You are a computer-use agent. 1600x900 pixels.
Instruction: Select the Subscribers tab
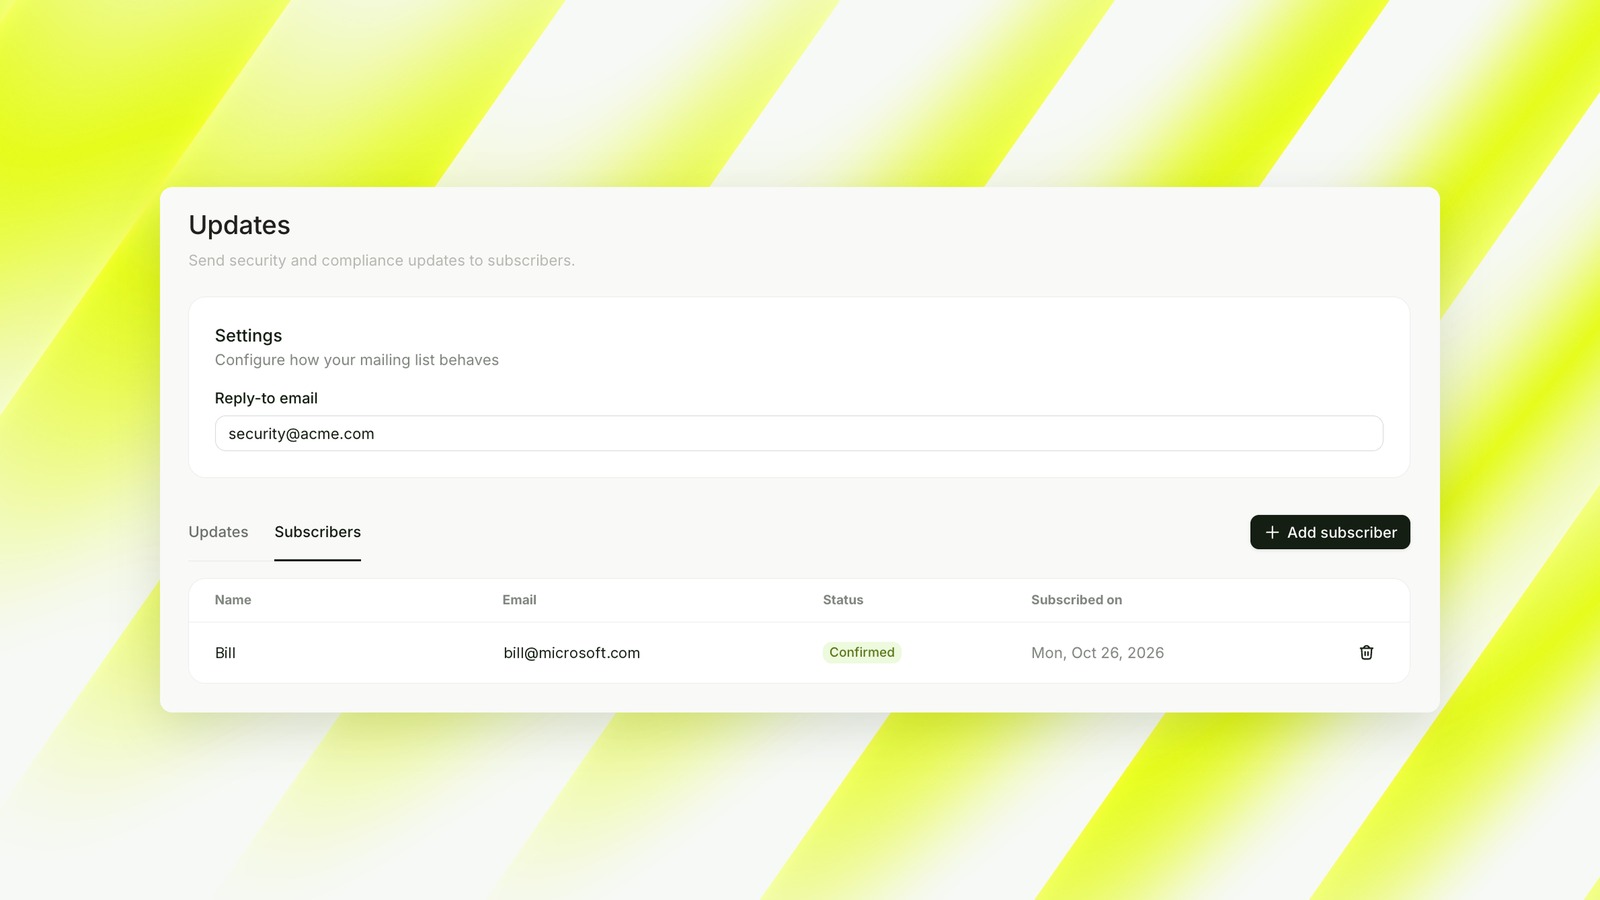[x=317, y=532]
